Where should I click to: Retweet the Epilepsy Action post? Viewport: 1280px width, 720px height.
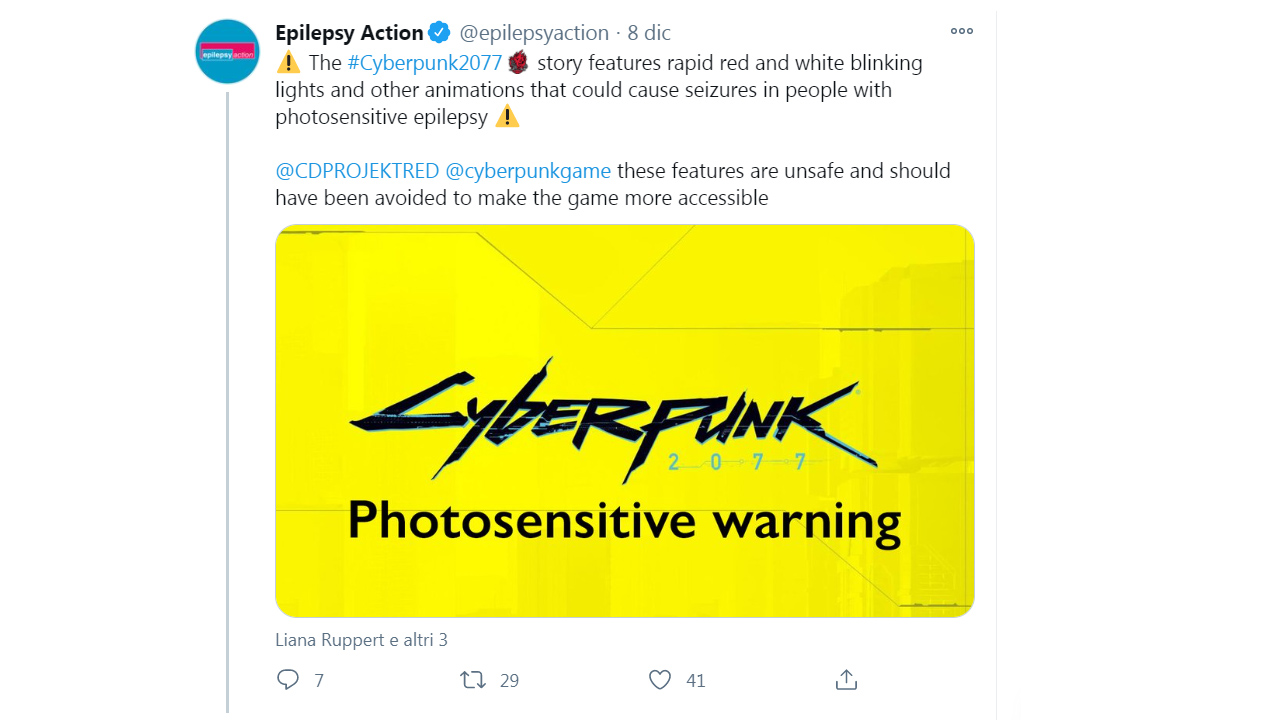472,680
